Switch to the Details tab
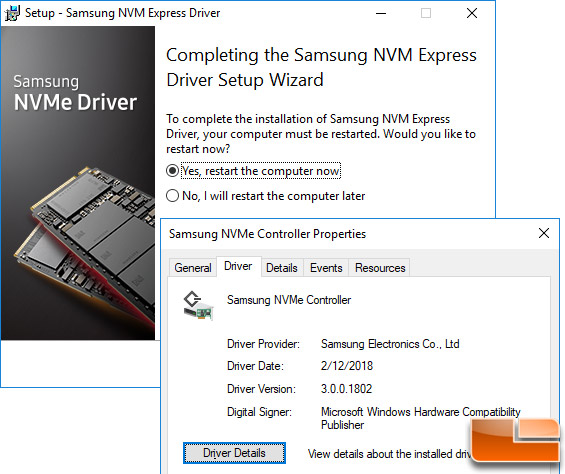 pyautogui.click(x=282, y=268)
